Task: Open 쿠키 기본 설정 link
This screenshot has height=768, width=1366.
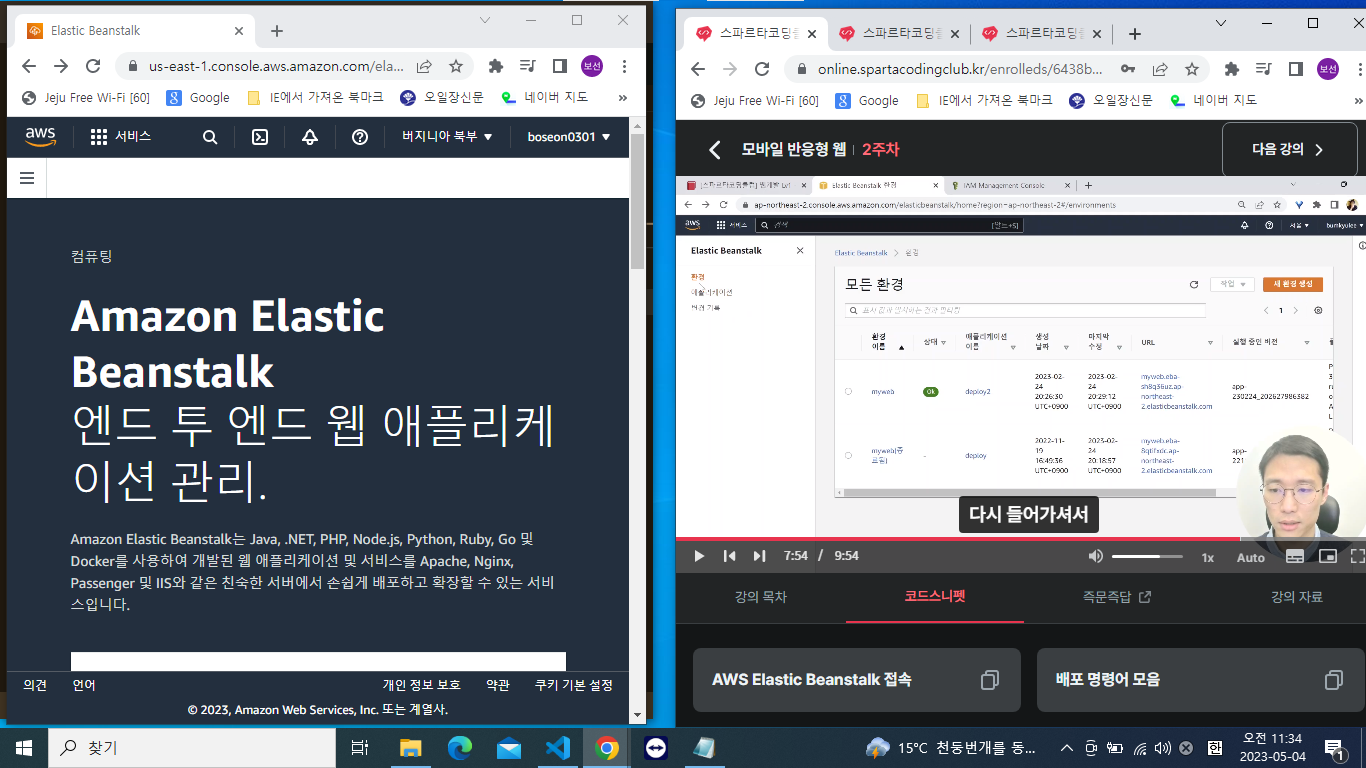Action: point(574,685)
